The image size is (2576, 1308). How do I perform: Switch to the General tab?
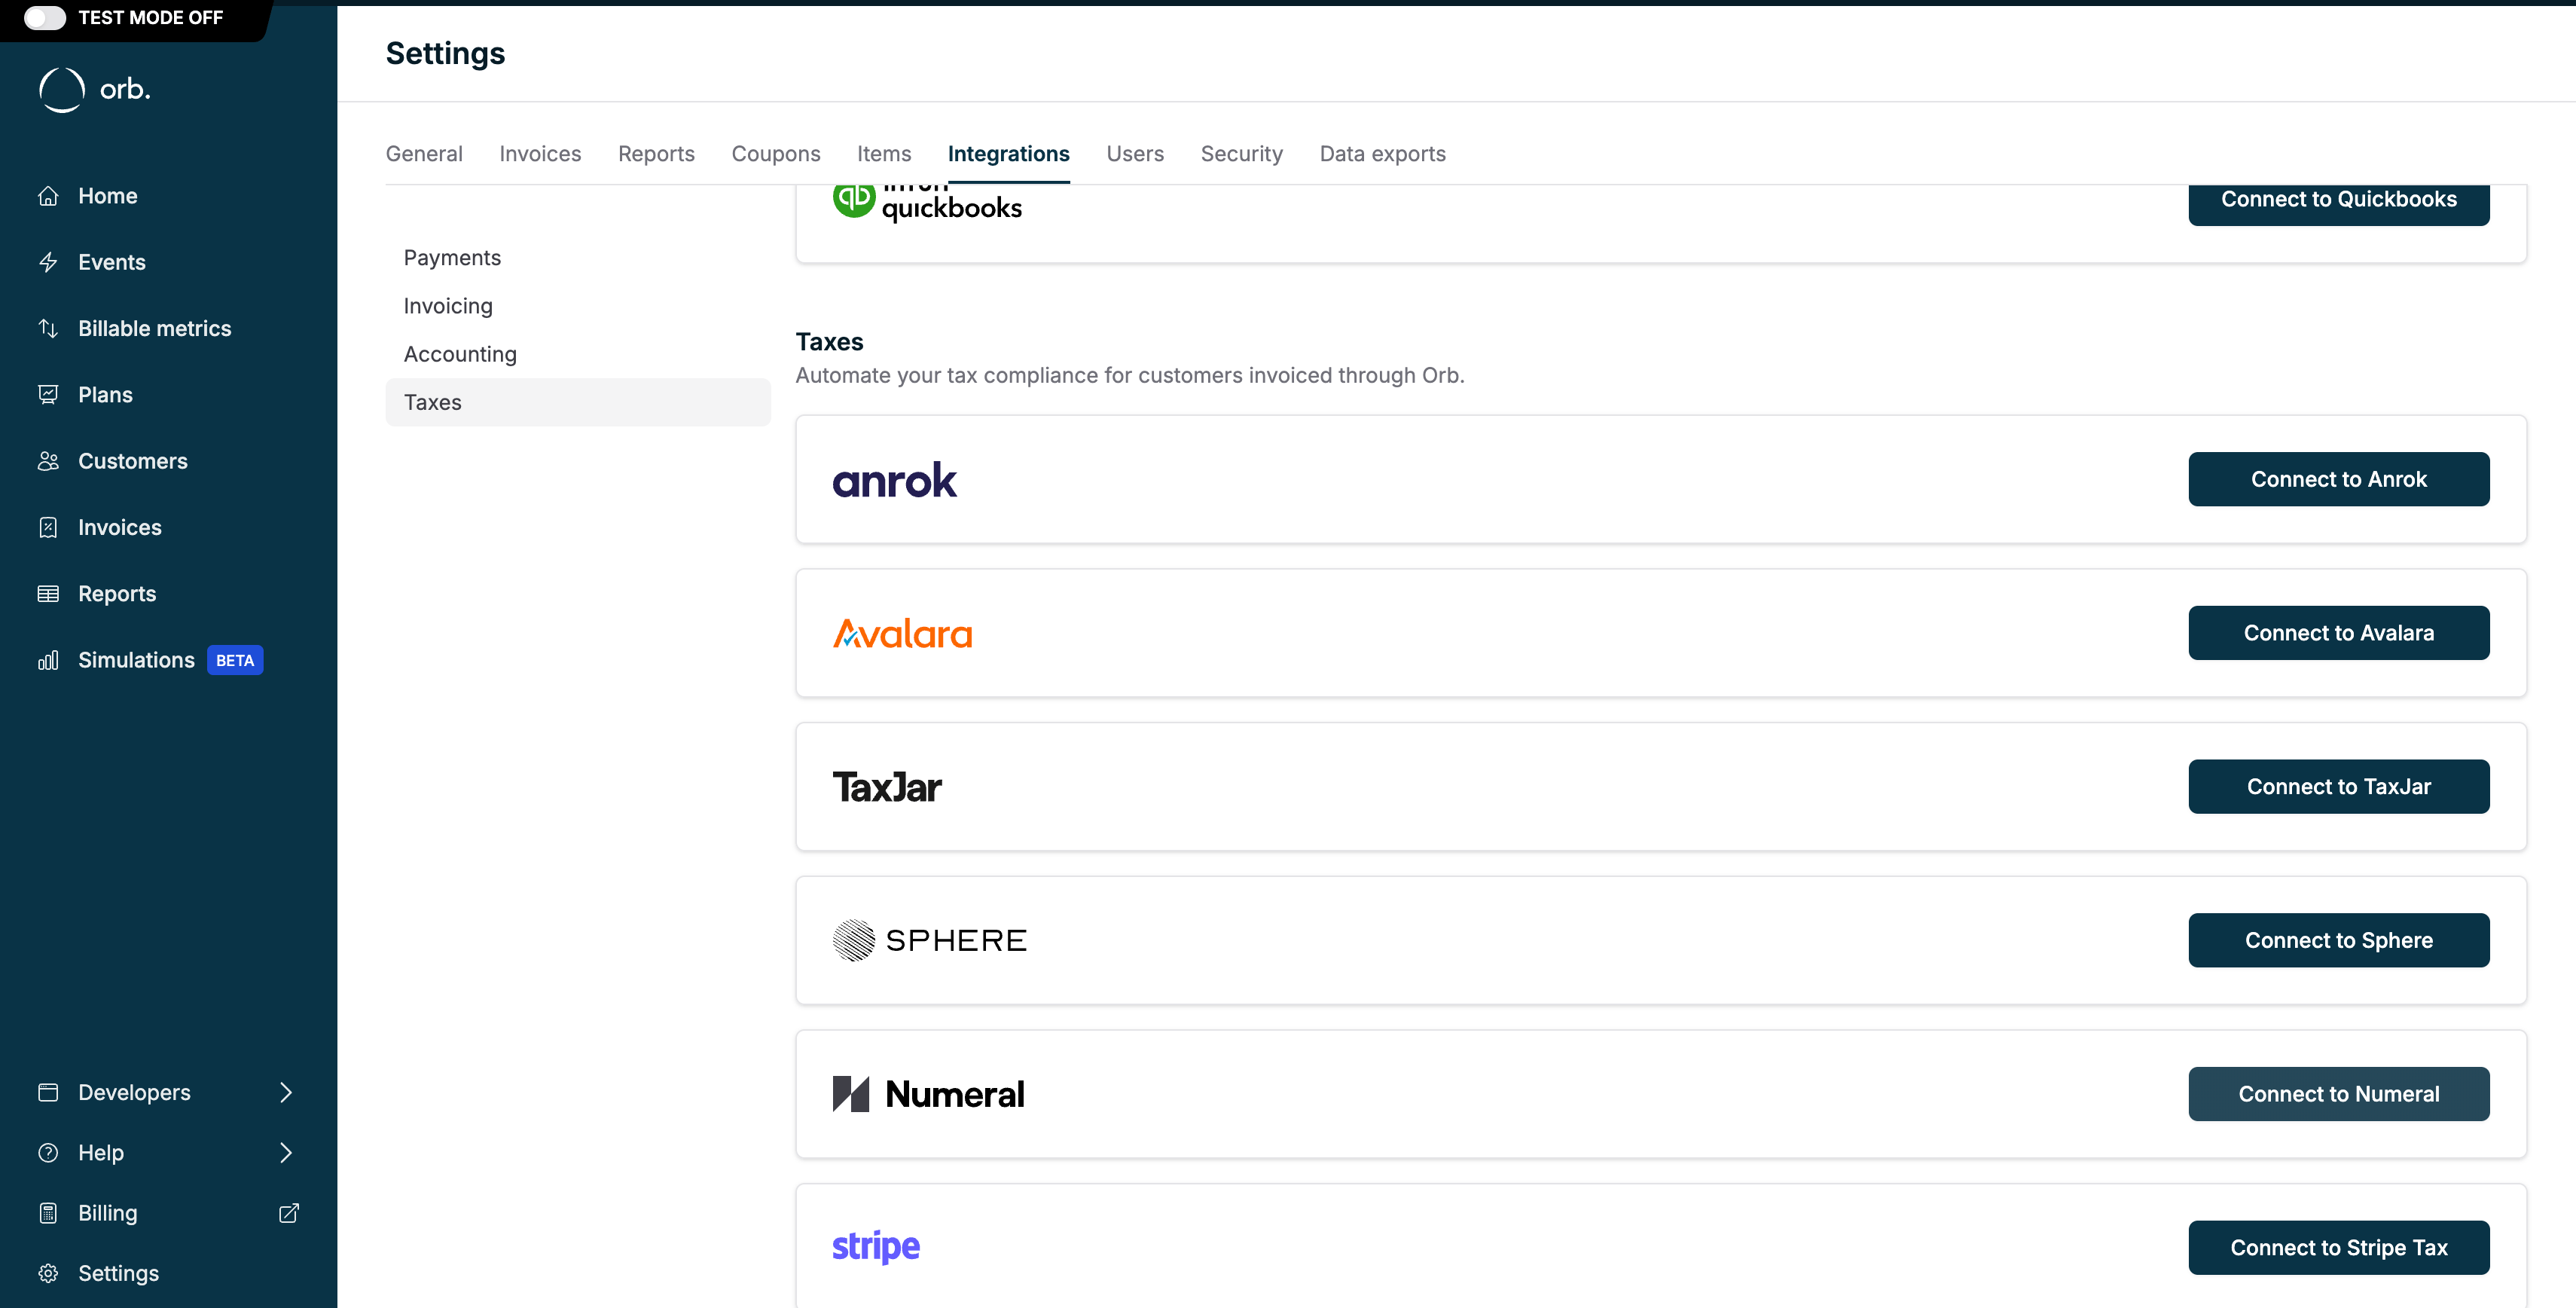click(x=424, y=154)
